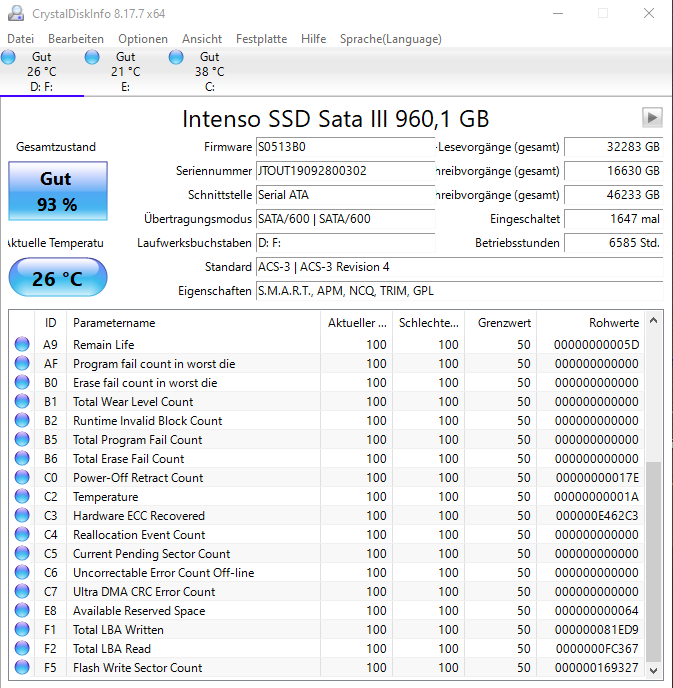Viewport: 673px width, 688px height.
Task: Open the Hilfe menu
Action: click(313, 39)
